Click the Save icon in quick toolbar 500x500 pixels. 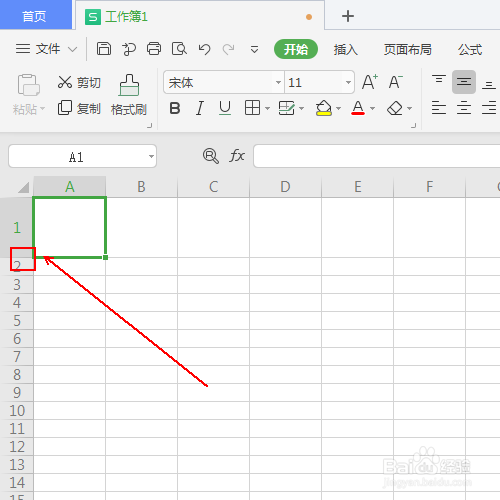tap(104, 49)
